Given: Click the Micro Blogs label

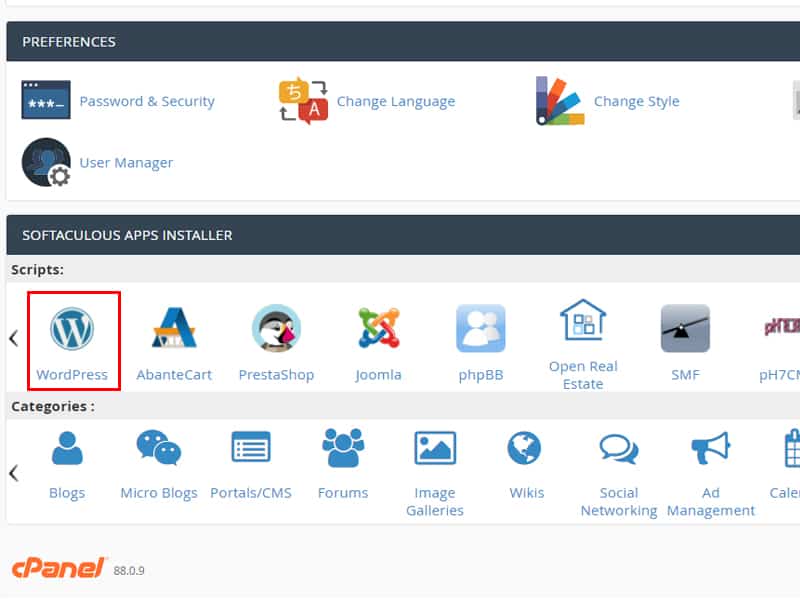Looking at the screenshot, I should (x=159, y=493).
